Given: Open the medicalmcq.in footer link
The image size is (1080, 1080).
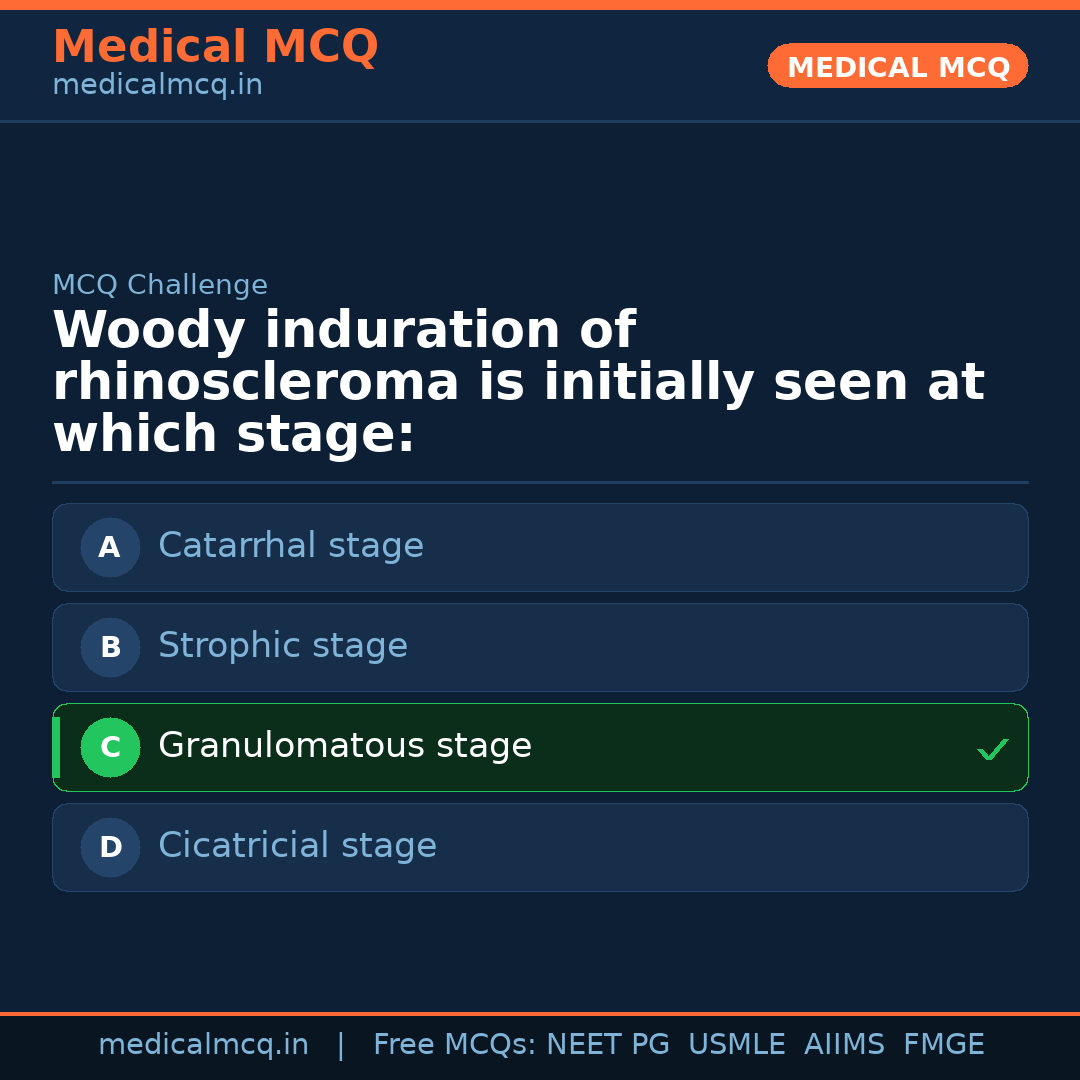Looking at the screenshot, I should (203, 1045).
